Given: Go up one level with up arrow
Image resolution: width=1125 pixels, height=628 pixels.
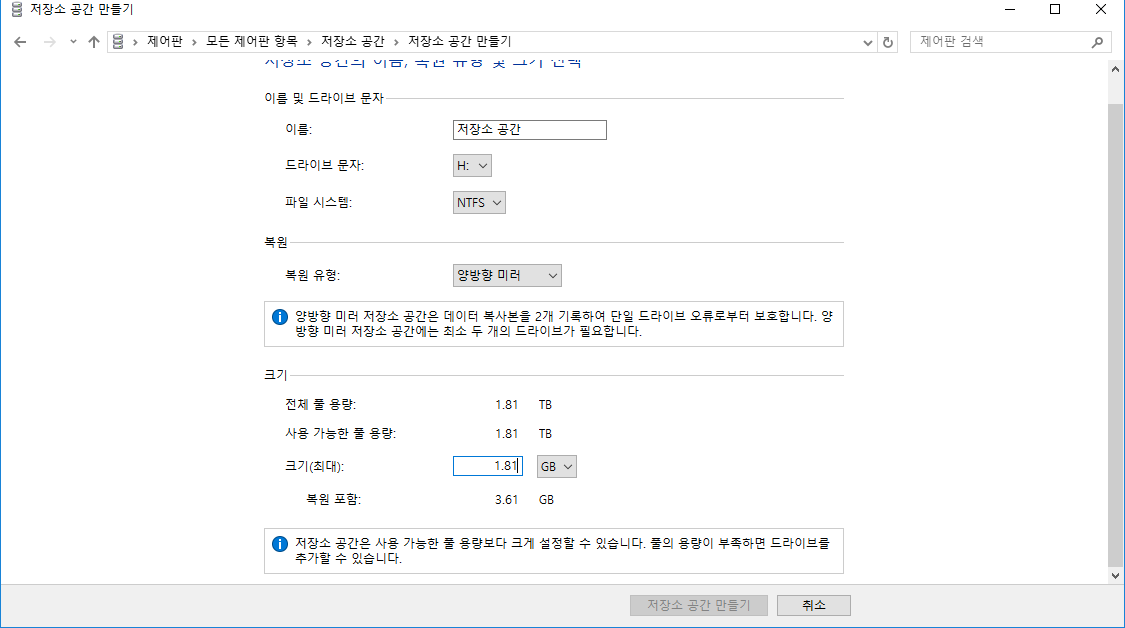Looking at the screenshot, I should click(94, 42).
